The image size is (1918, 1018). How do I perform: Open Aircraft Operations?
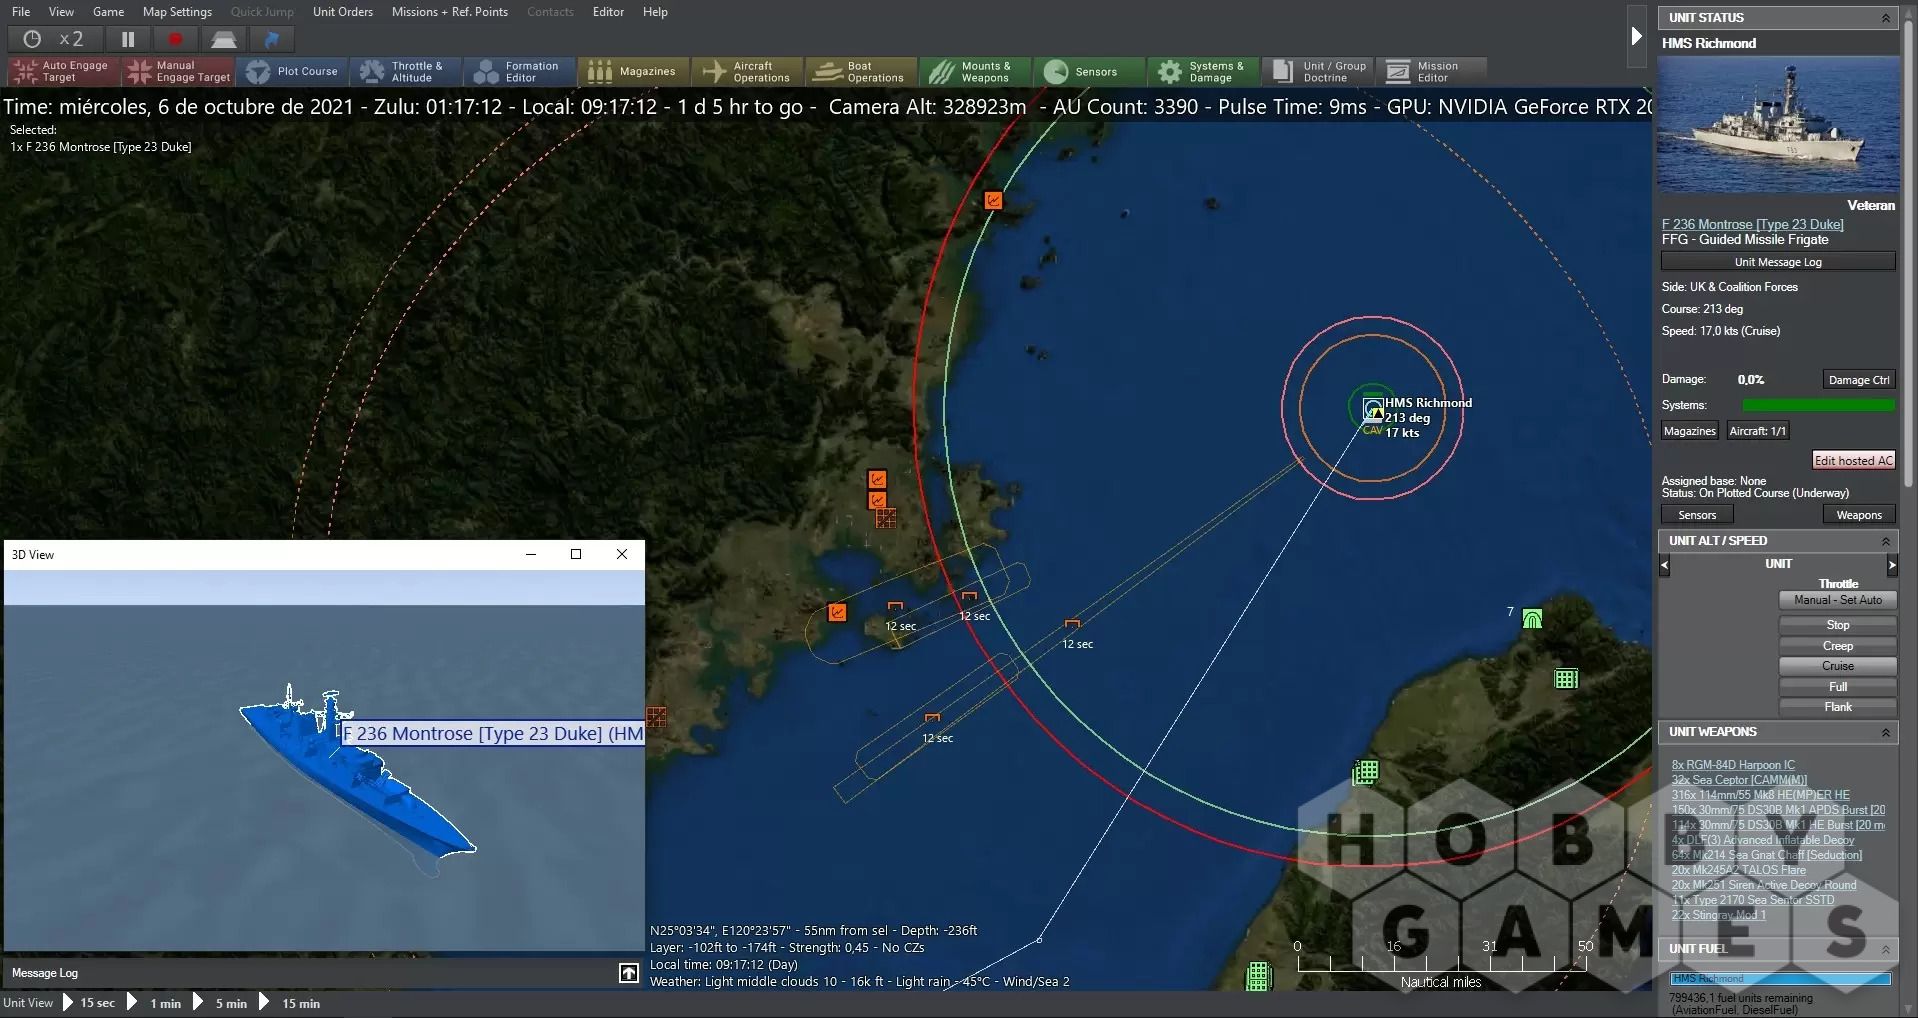coord(749,71)
